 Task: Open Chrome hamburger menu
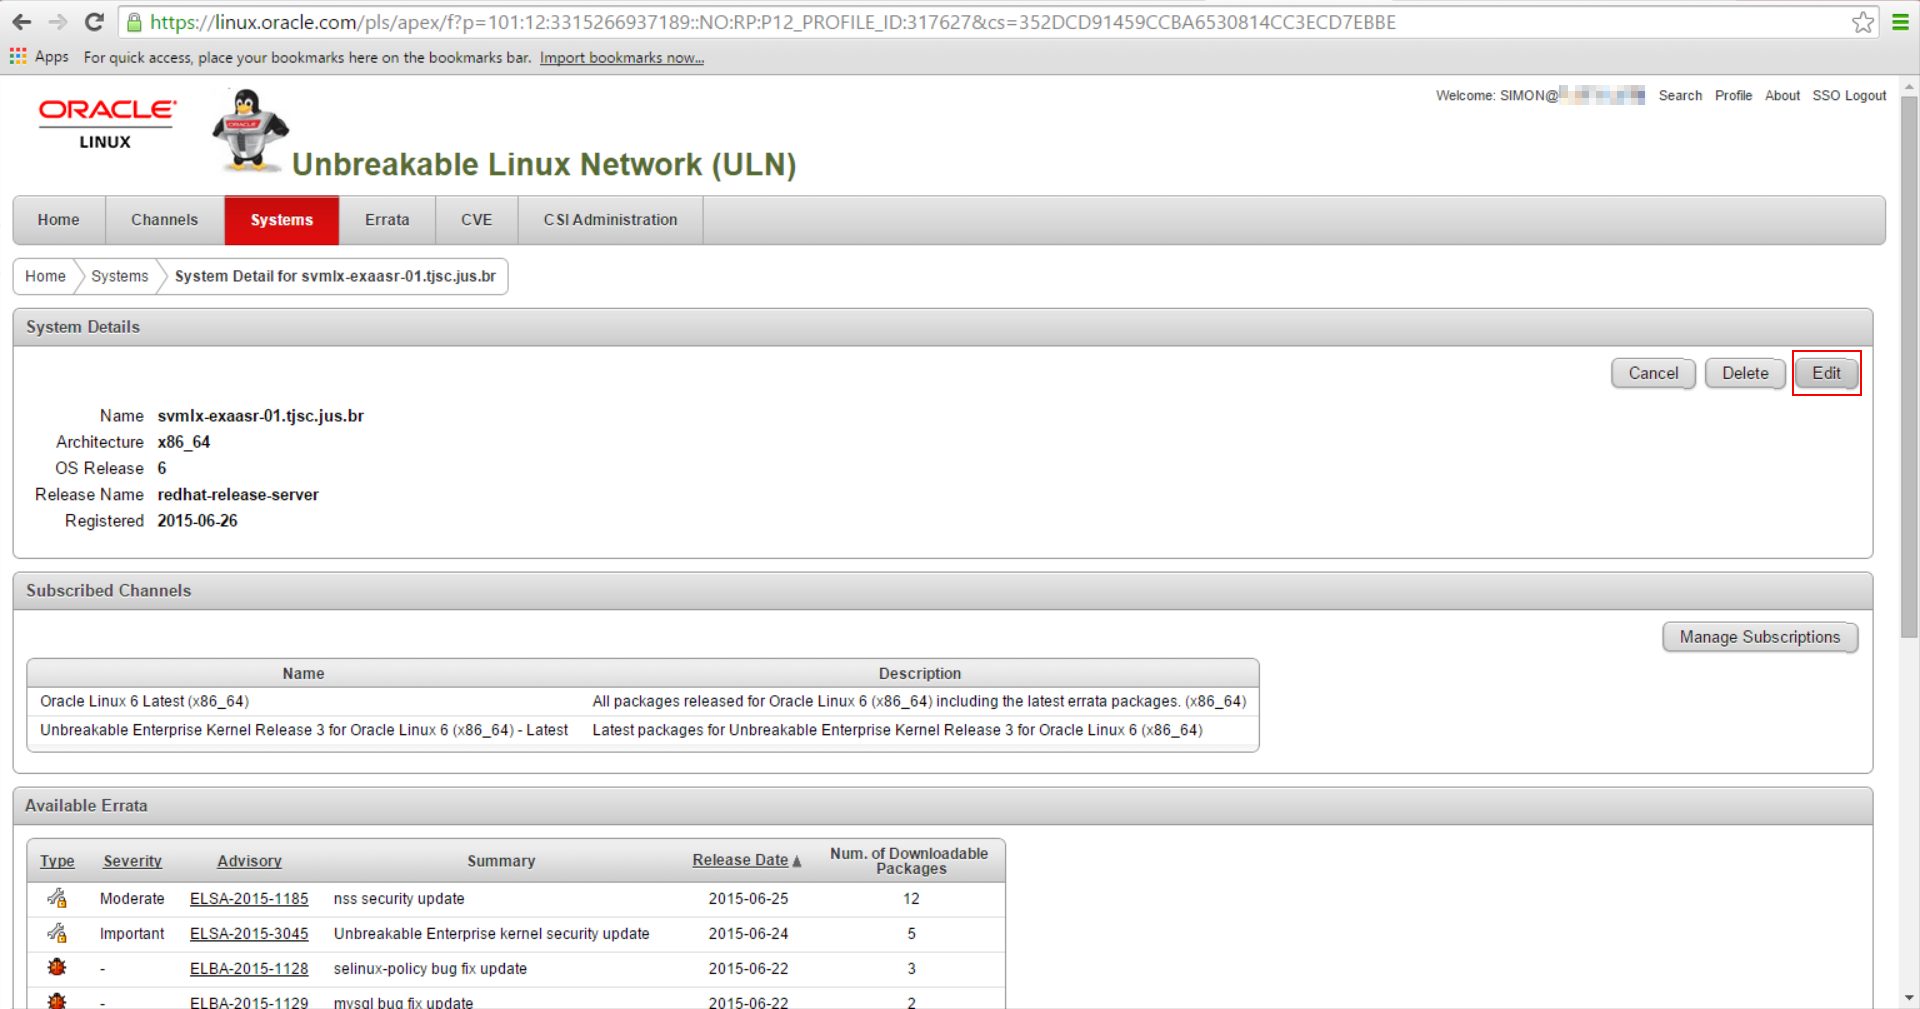[x=1901, y=22]
